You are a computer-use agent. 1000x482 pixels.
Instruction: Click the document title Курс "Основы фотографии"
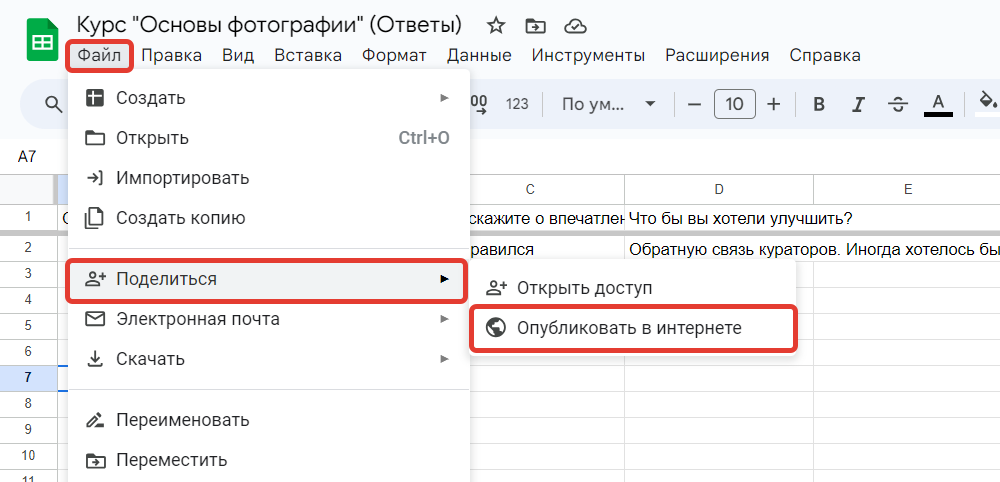click(x=268, y=26)
